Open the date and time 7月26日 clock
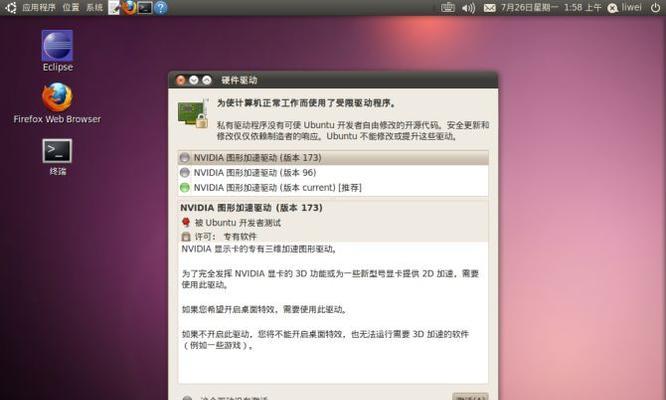This screenshot has height=400, width=666. click(x=551, y=8)
